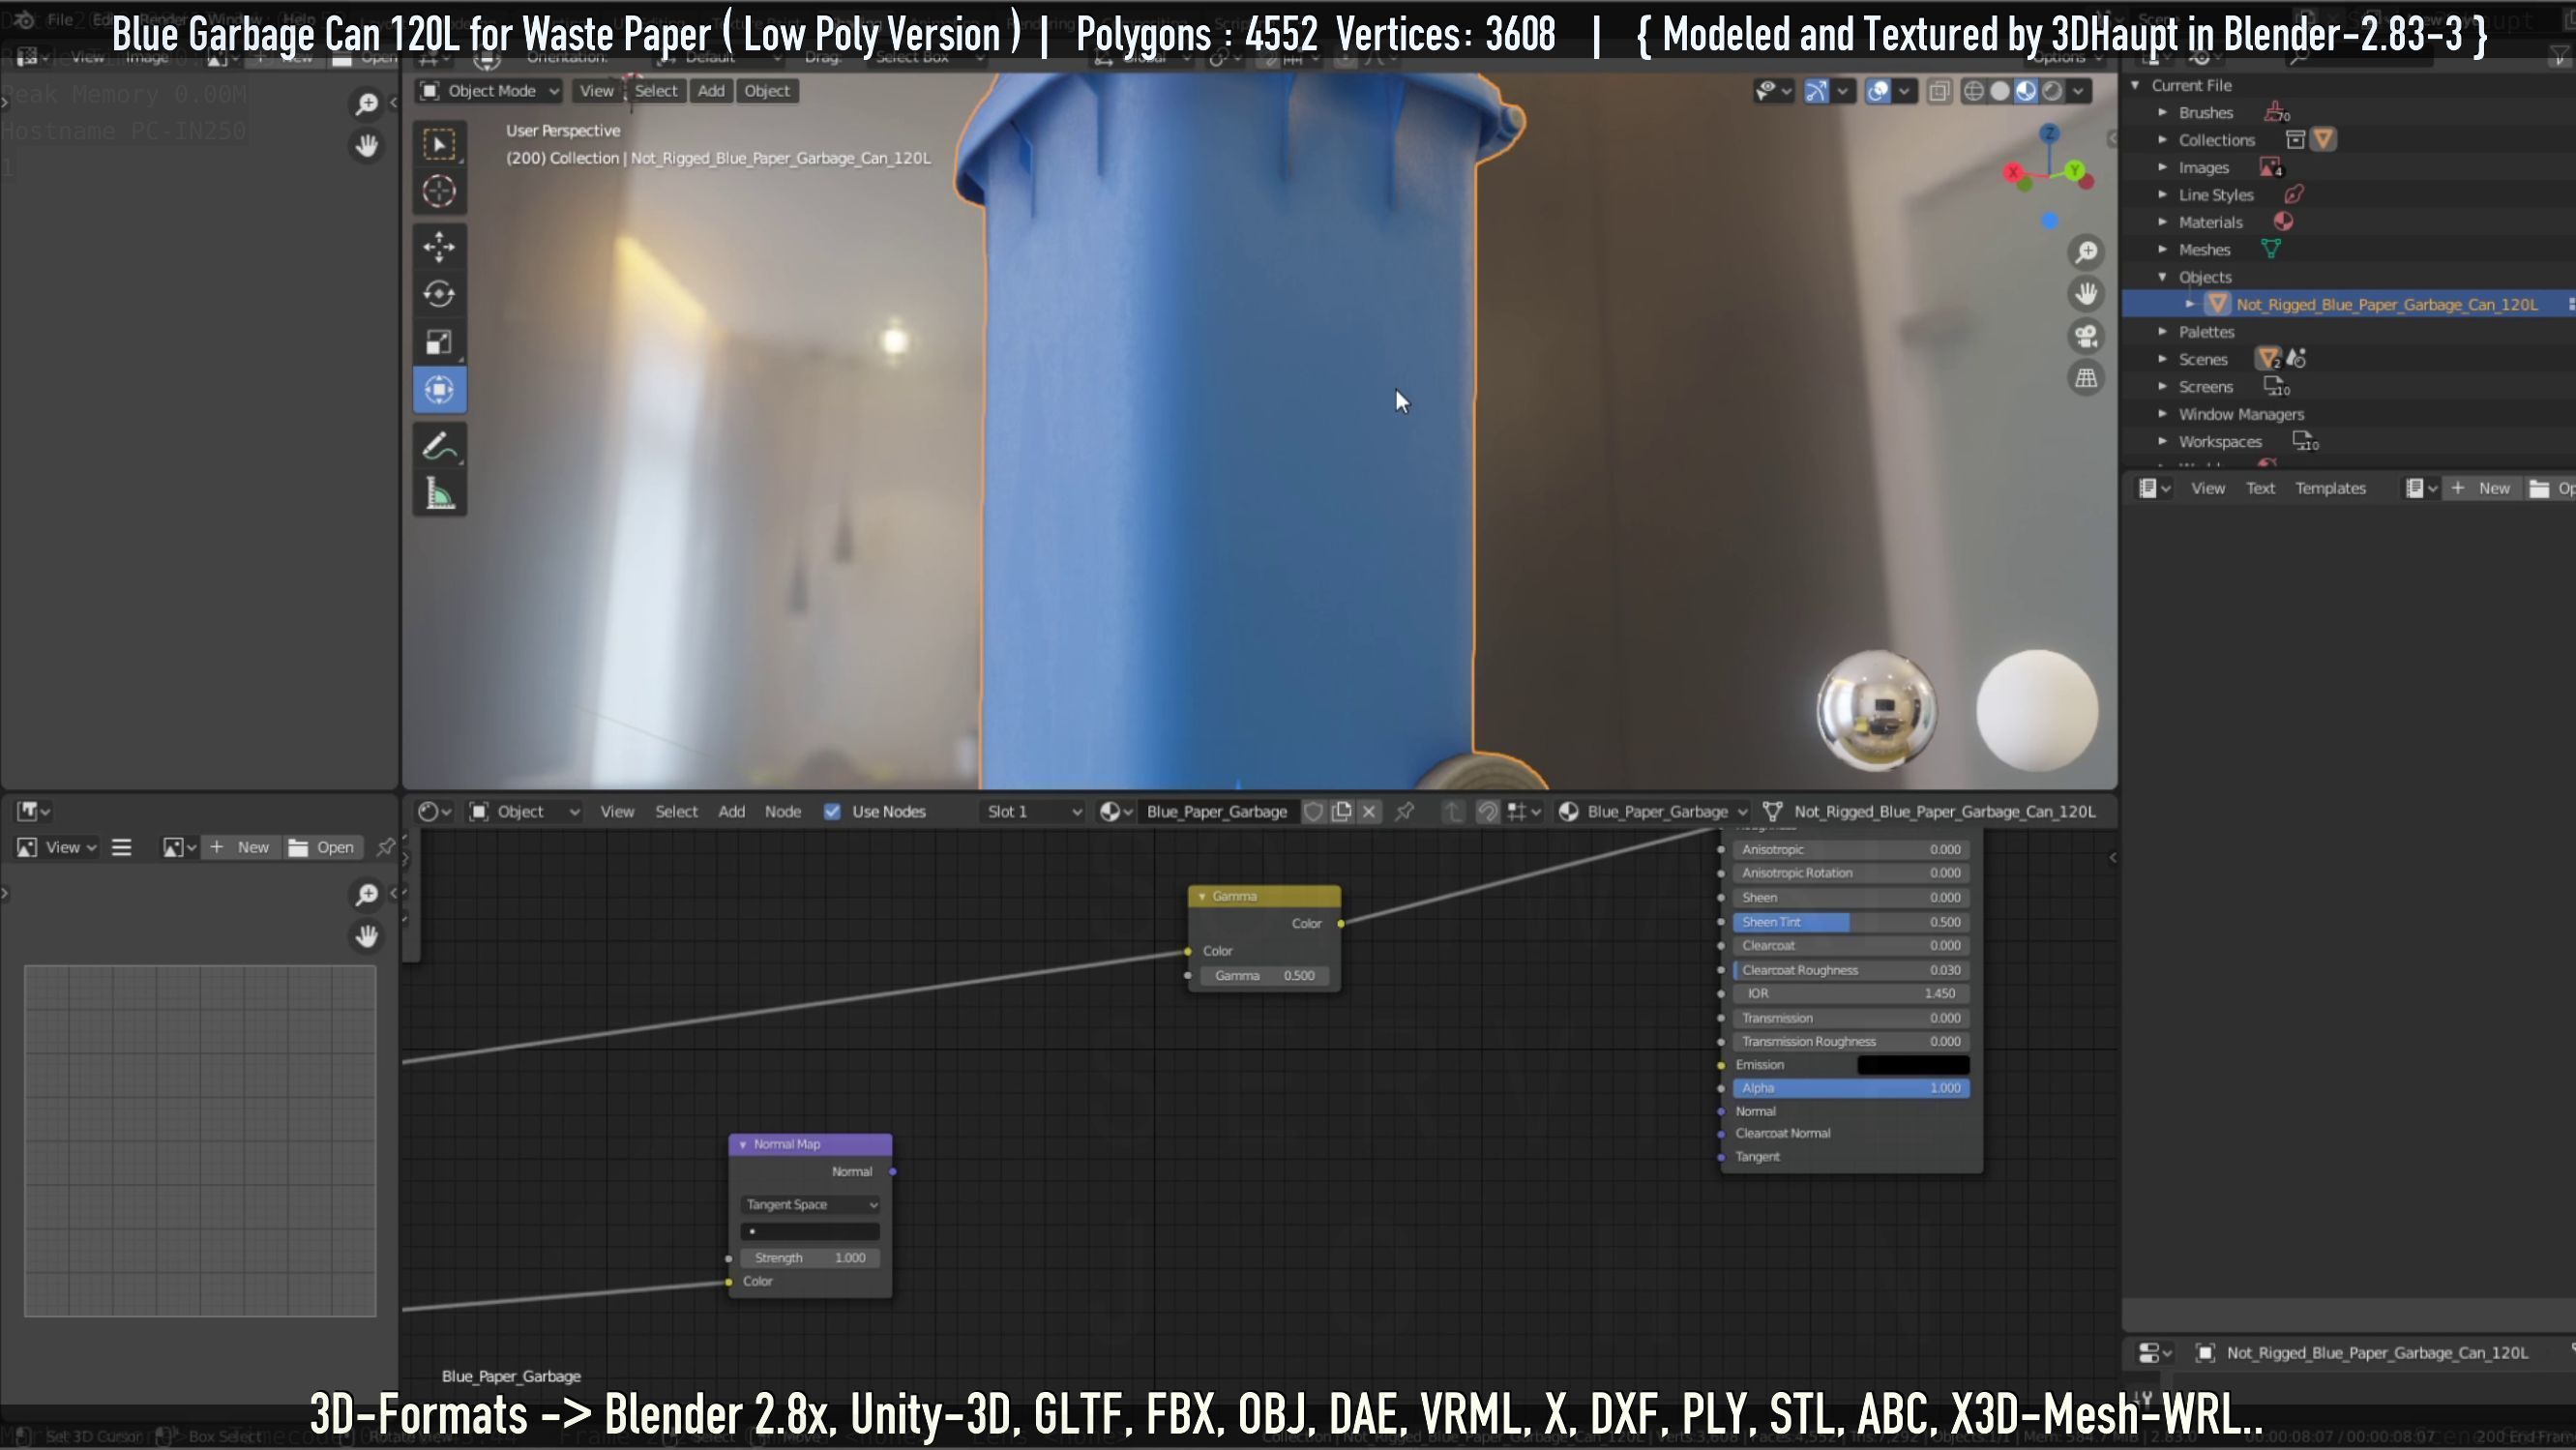The width and height of the screenshot is (2576, 1450).
Task: Toggle viewport overlays button
Action: pyautogui.click(x=1878, y=91)
